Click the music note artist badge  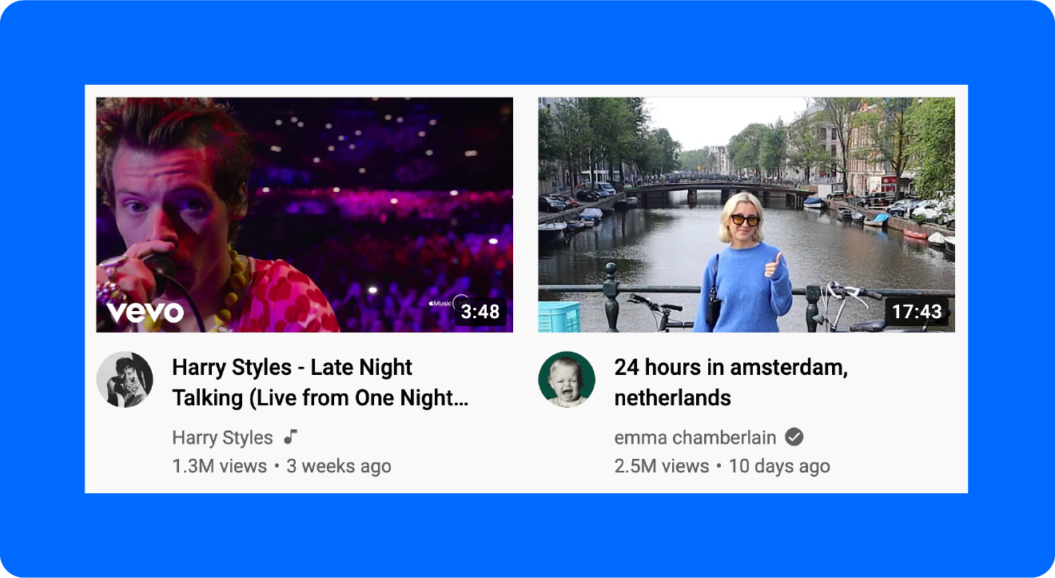(290, 437)
